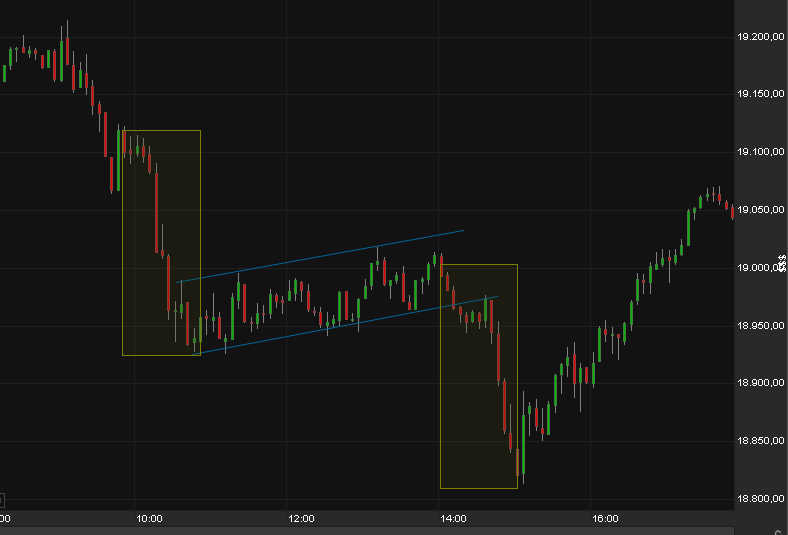Image resolution: width=788 pixels, height=535 pixels.
Task: Click the 12:00 time axis label
Action: point(301,518)
